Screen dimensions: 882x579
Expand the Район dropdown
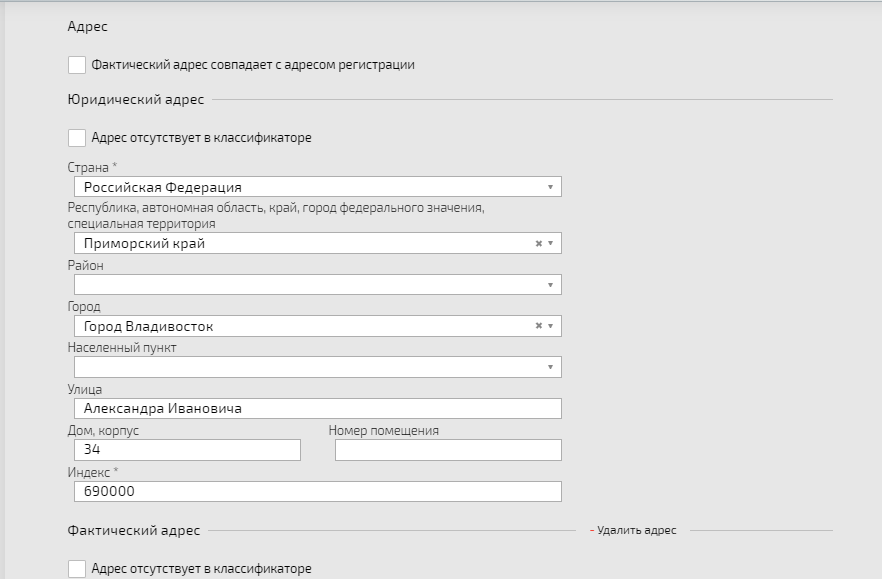coord(318,285)
